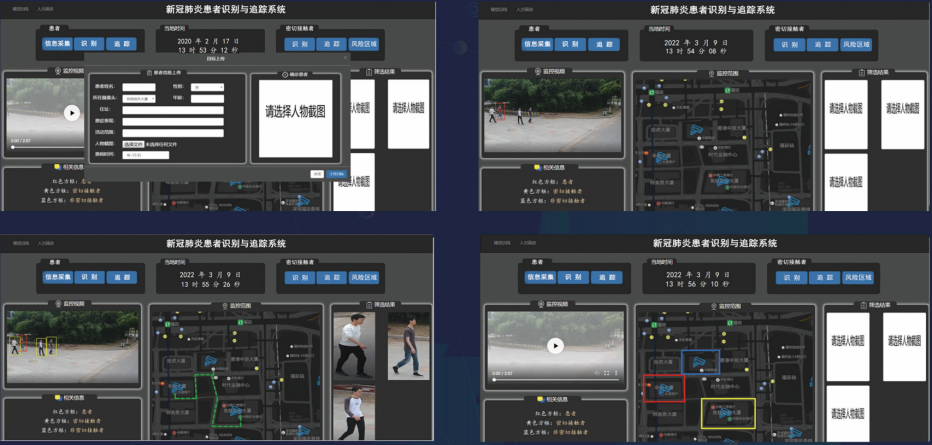Play video in the top-left monitoring panel

coord(71,113)
